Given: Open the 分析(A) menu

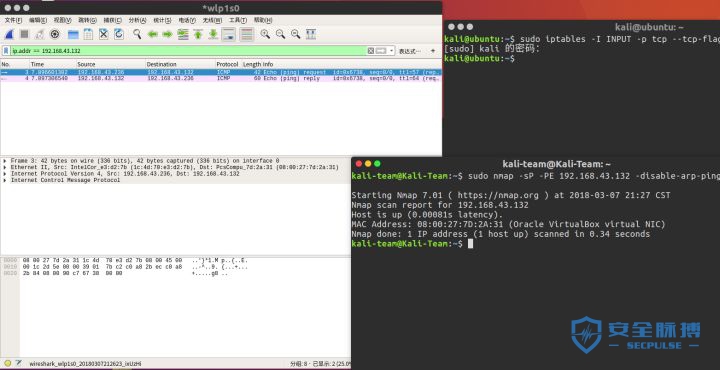Looking at the screenshot, I should point(137,20).
